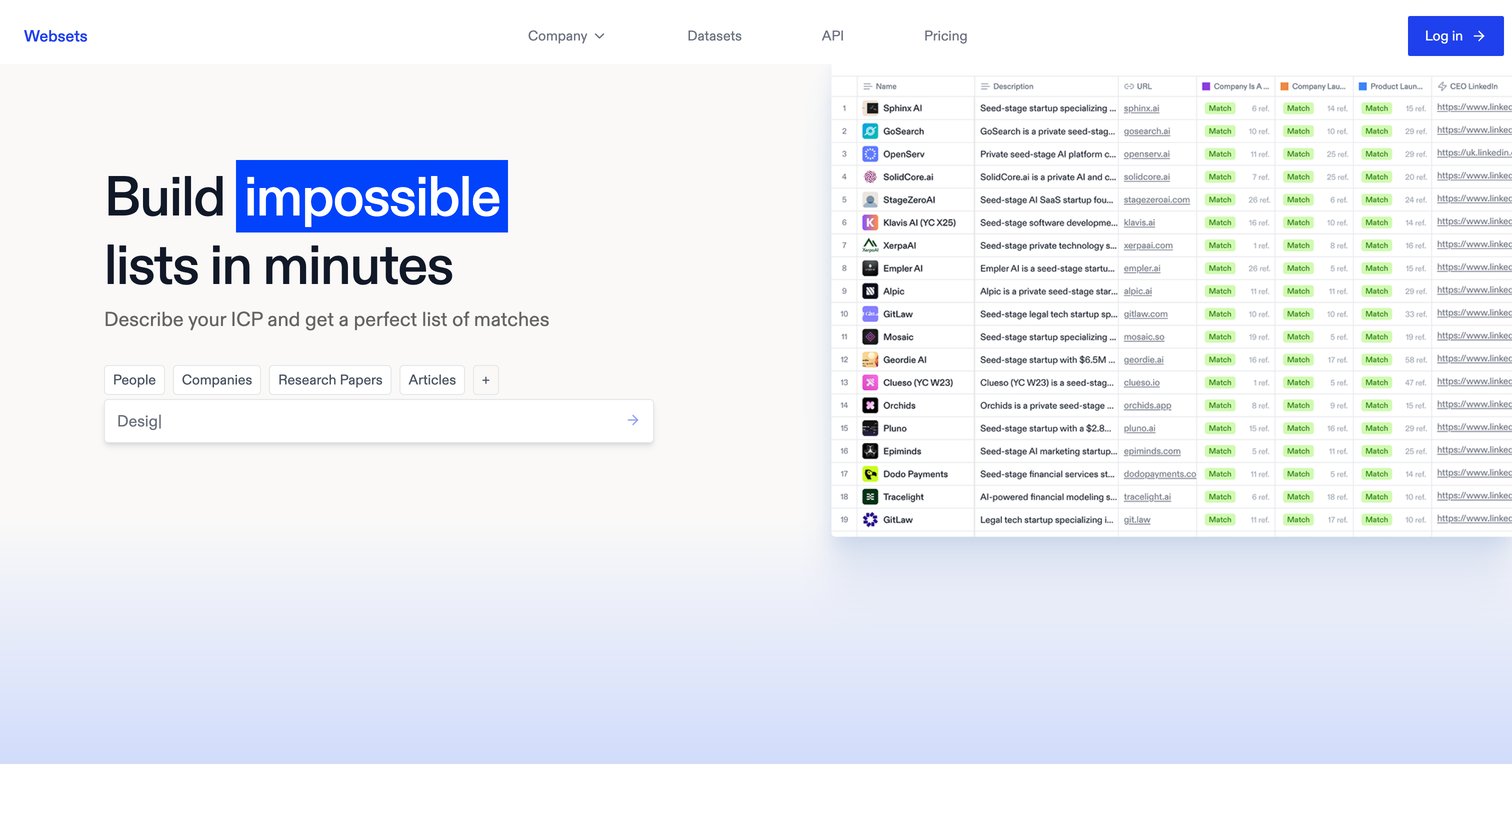
Task: Click the XerpaAI company logo icon
Action: [x=871, y=245]
